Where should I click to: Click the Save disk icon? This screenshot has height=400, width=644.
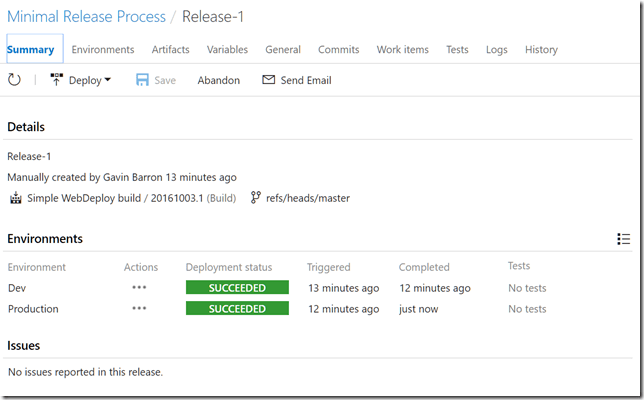pyautogui.click(x=142, y=80)
